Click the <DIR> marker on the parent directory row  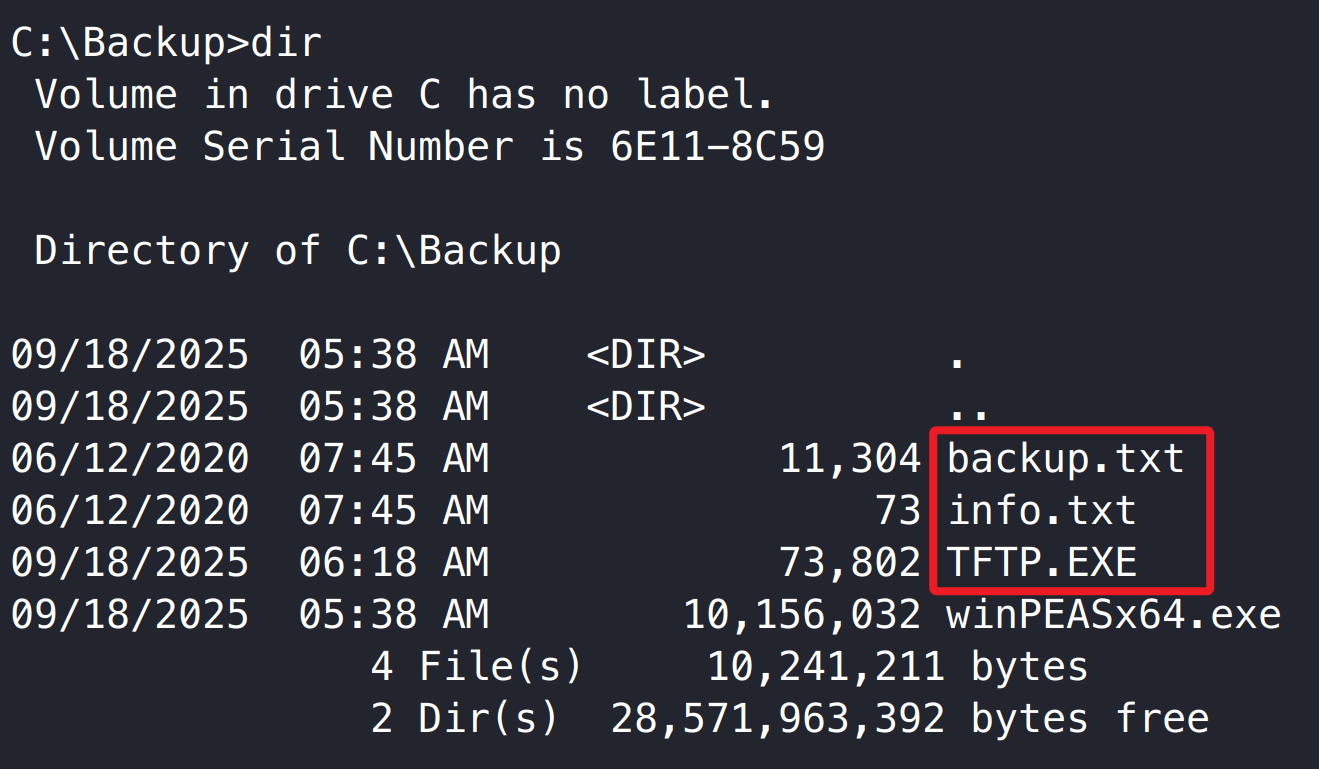pyautogui.click(x=646, y=408)
